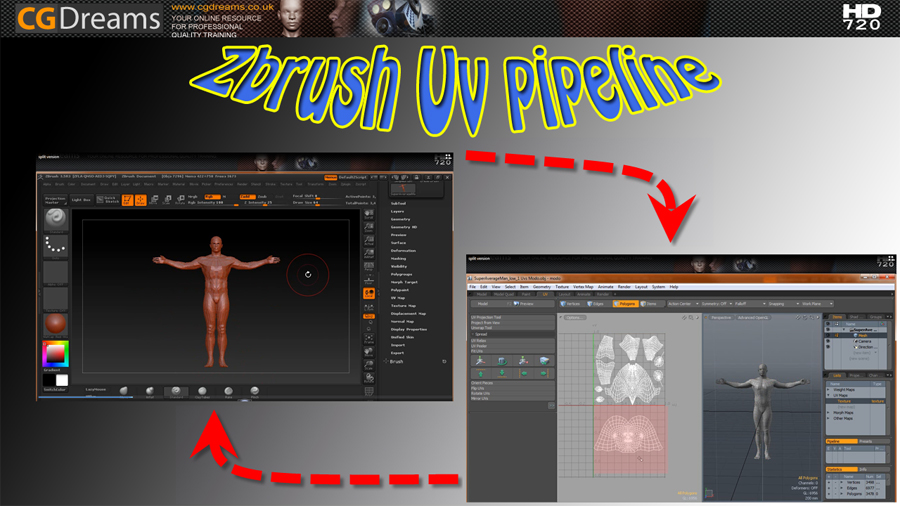The width and height of the screenshot is (900, 506).
Task: Open the Standard brush thumbnail in ZBrush
Action: click(x=56, y=220)
